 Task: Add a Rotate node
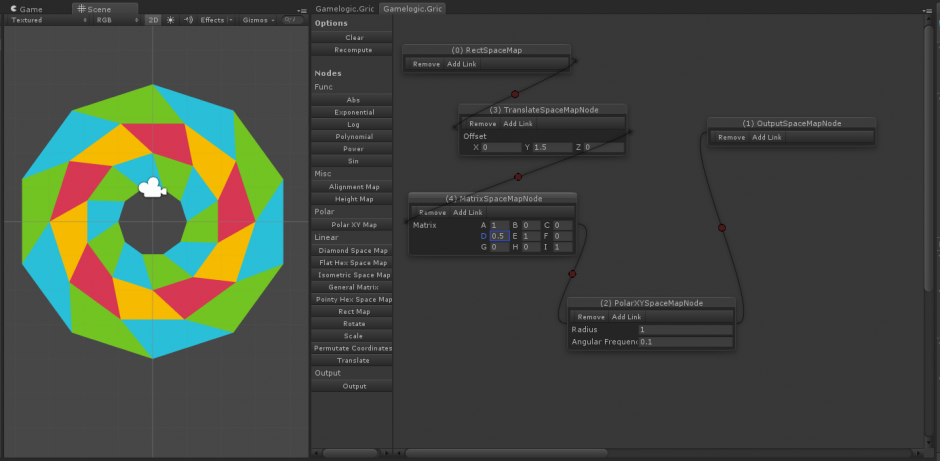pos(352,324)
